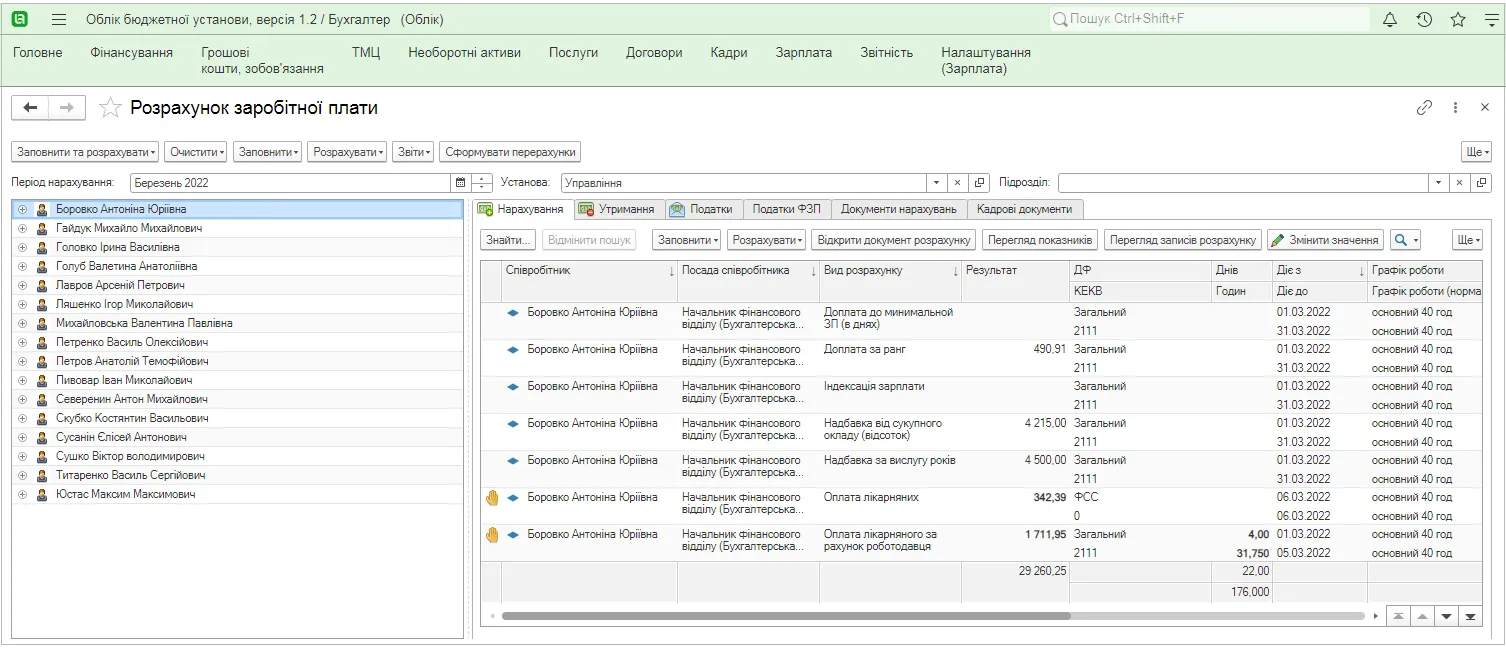Focus the global search field
The width and height of the screenshot is (1506, 648).
(1208, 19)
